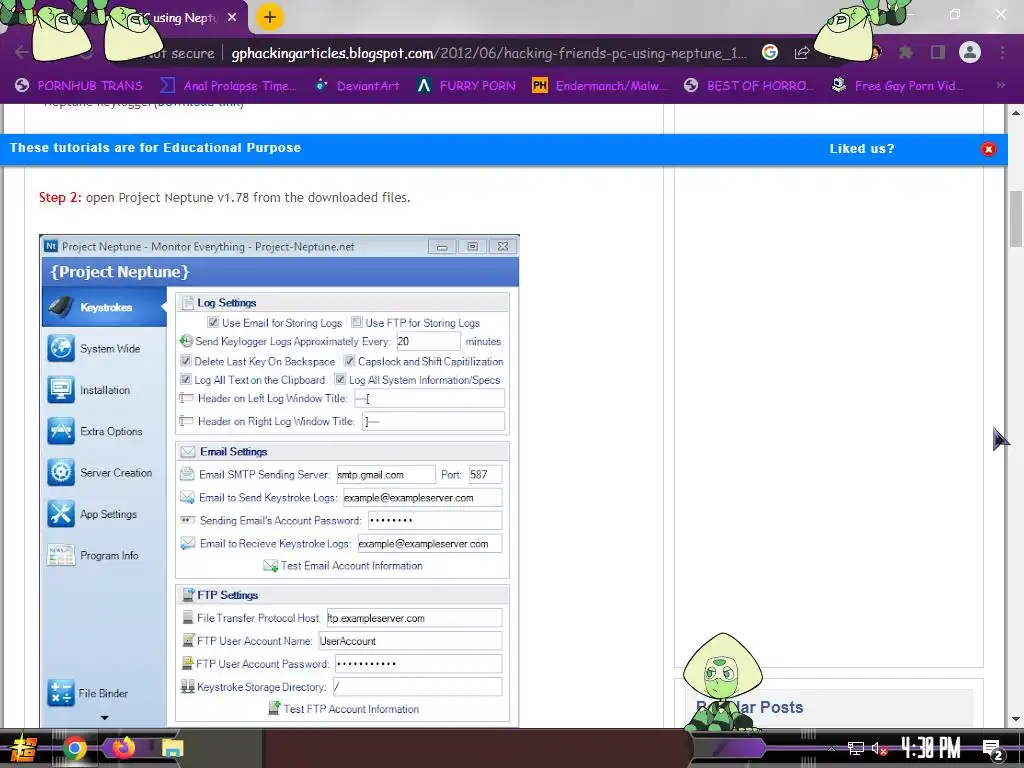Screen dimensions: 1024x768
Task: Toggle Delete Last Key On Backspace
Action: coord(185,360)
